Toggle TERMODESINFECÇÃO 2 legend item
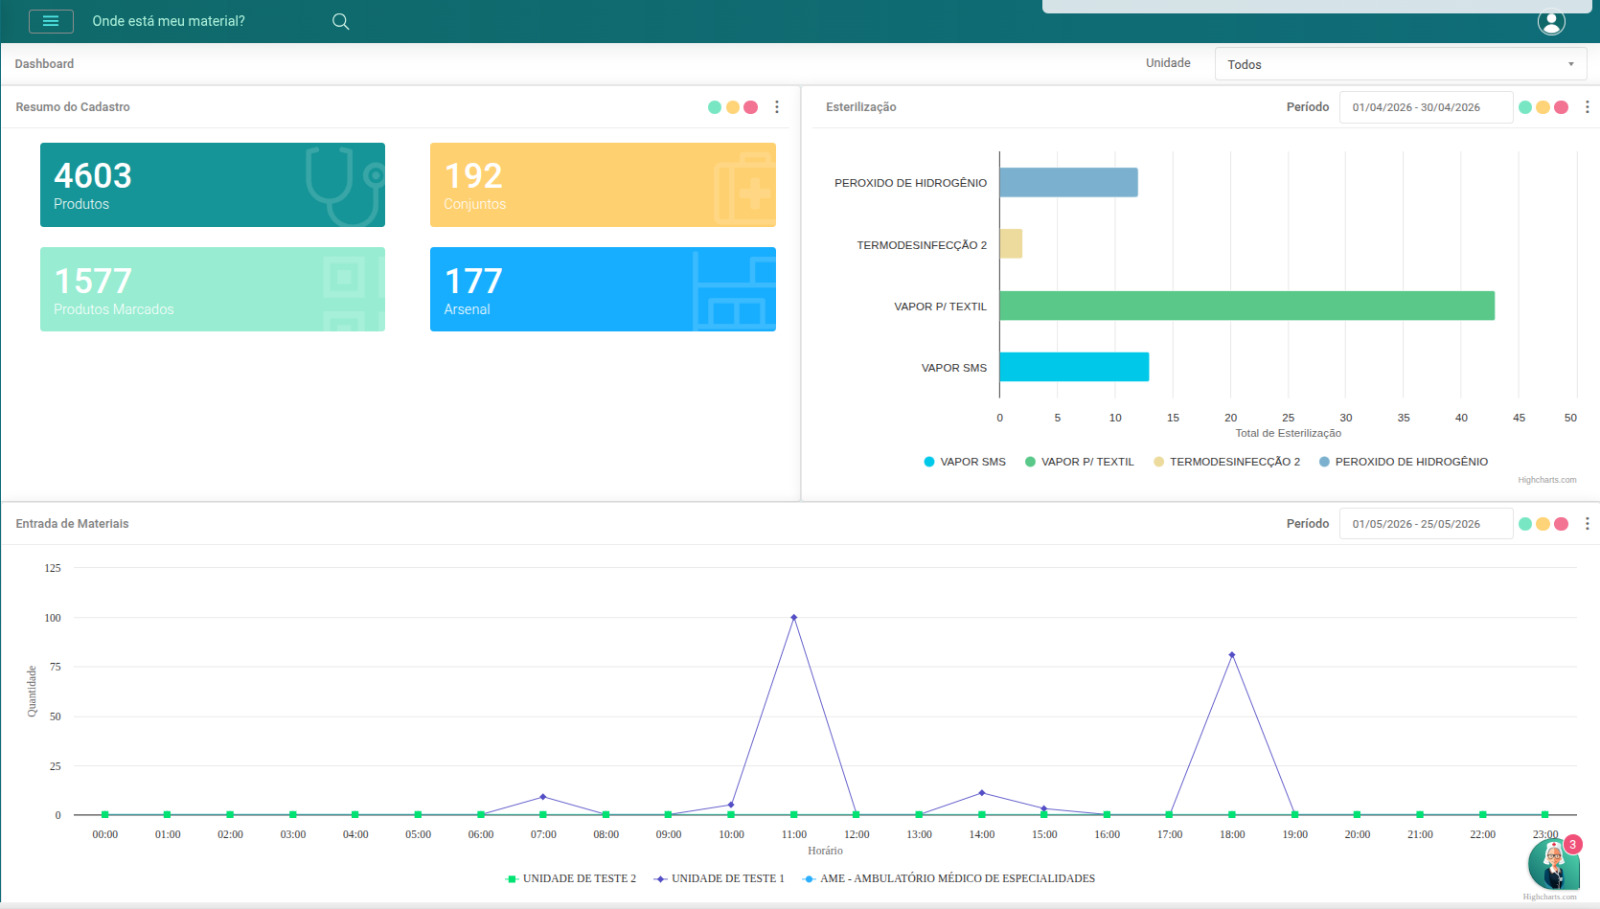The image size is (1600, 909). tap(1227, 462)
